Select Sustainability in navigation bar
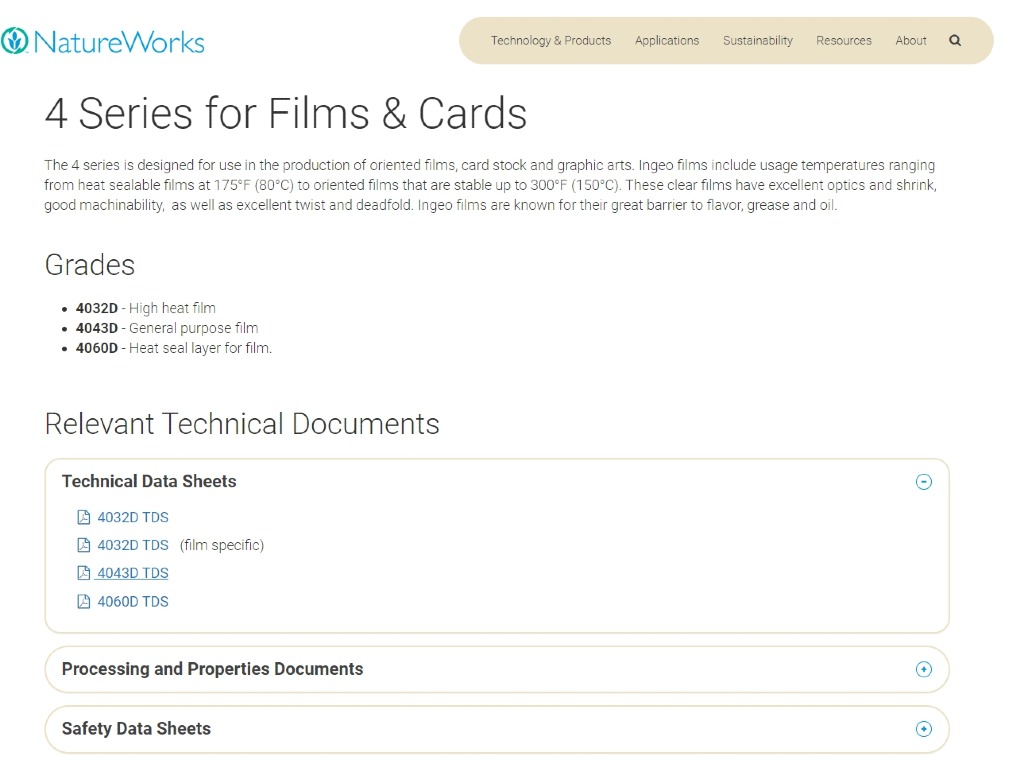This screenshot has height=760, width=1024. 758,41
